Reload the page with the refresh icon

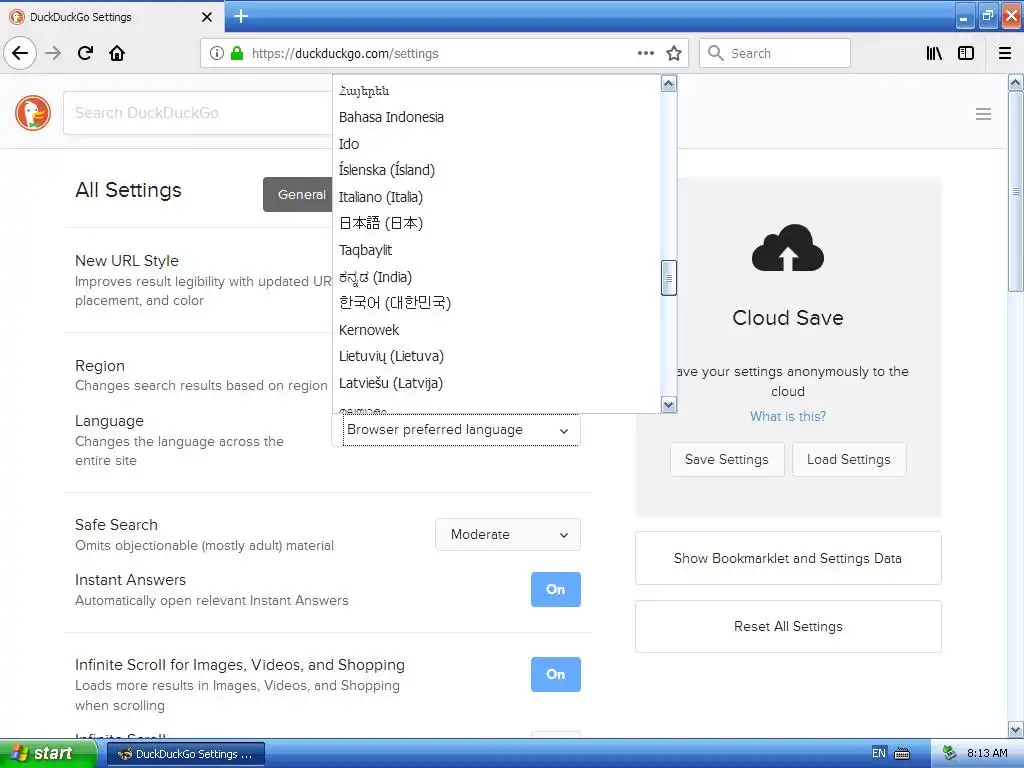point(86,53)
